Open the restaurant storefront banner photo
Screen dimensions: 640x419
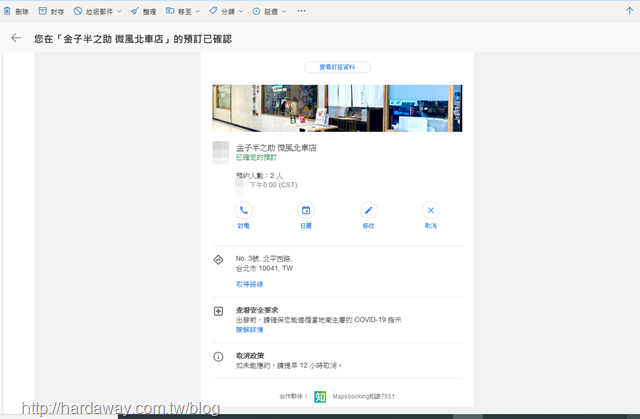click(x=337, y=108)
